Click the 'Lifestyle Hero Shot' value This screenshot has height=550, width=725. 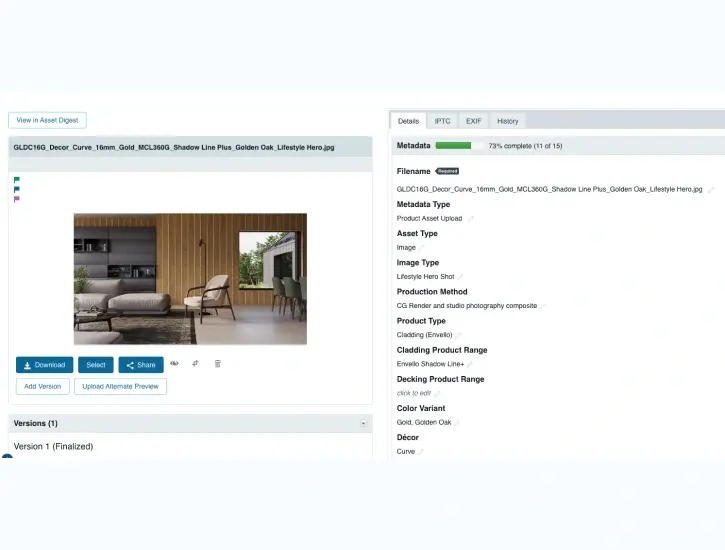click(425, 277)
